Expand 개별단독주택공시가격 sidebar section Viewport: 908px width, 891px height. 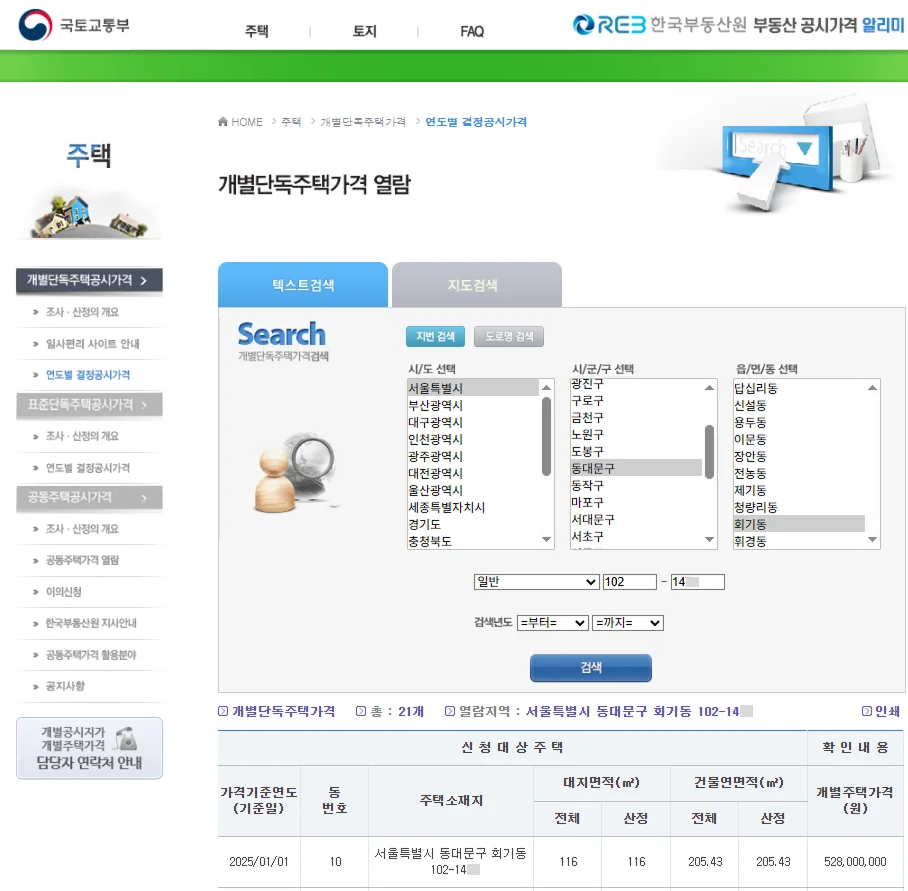point(89,280)
